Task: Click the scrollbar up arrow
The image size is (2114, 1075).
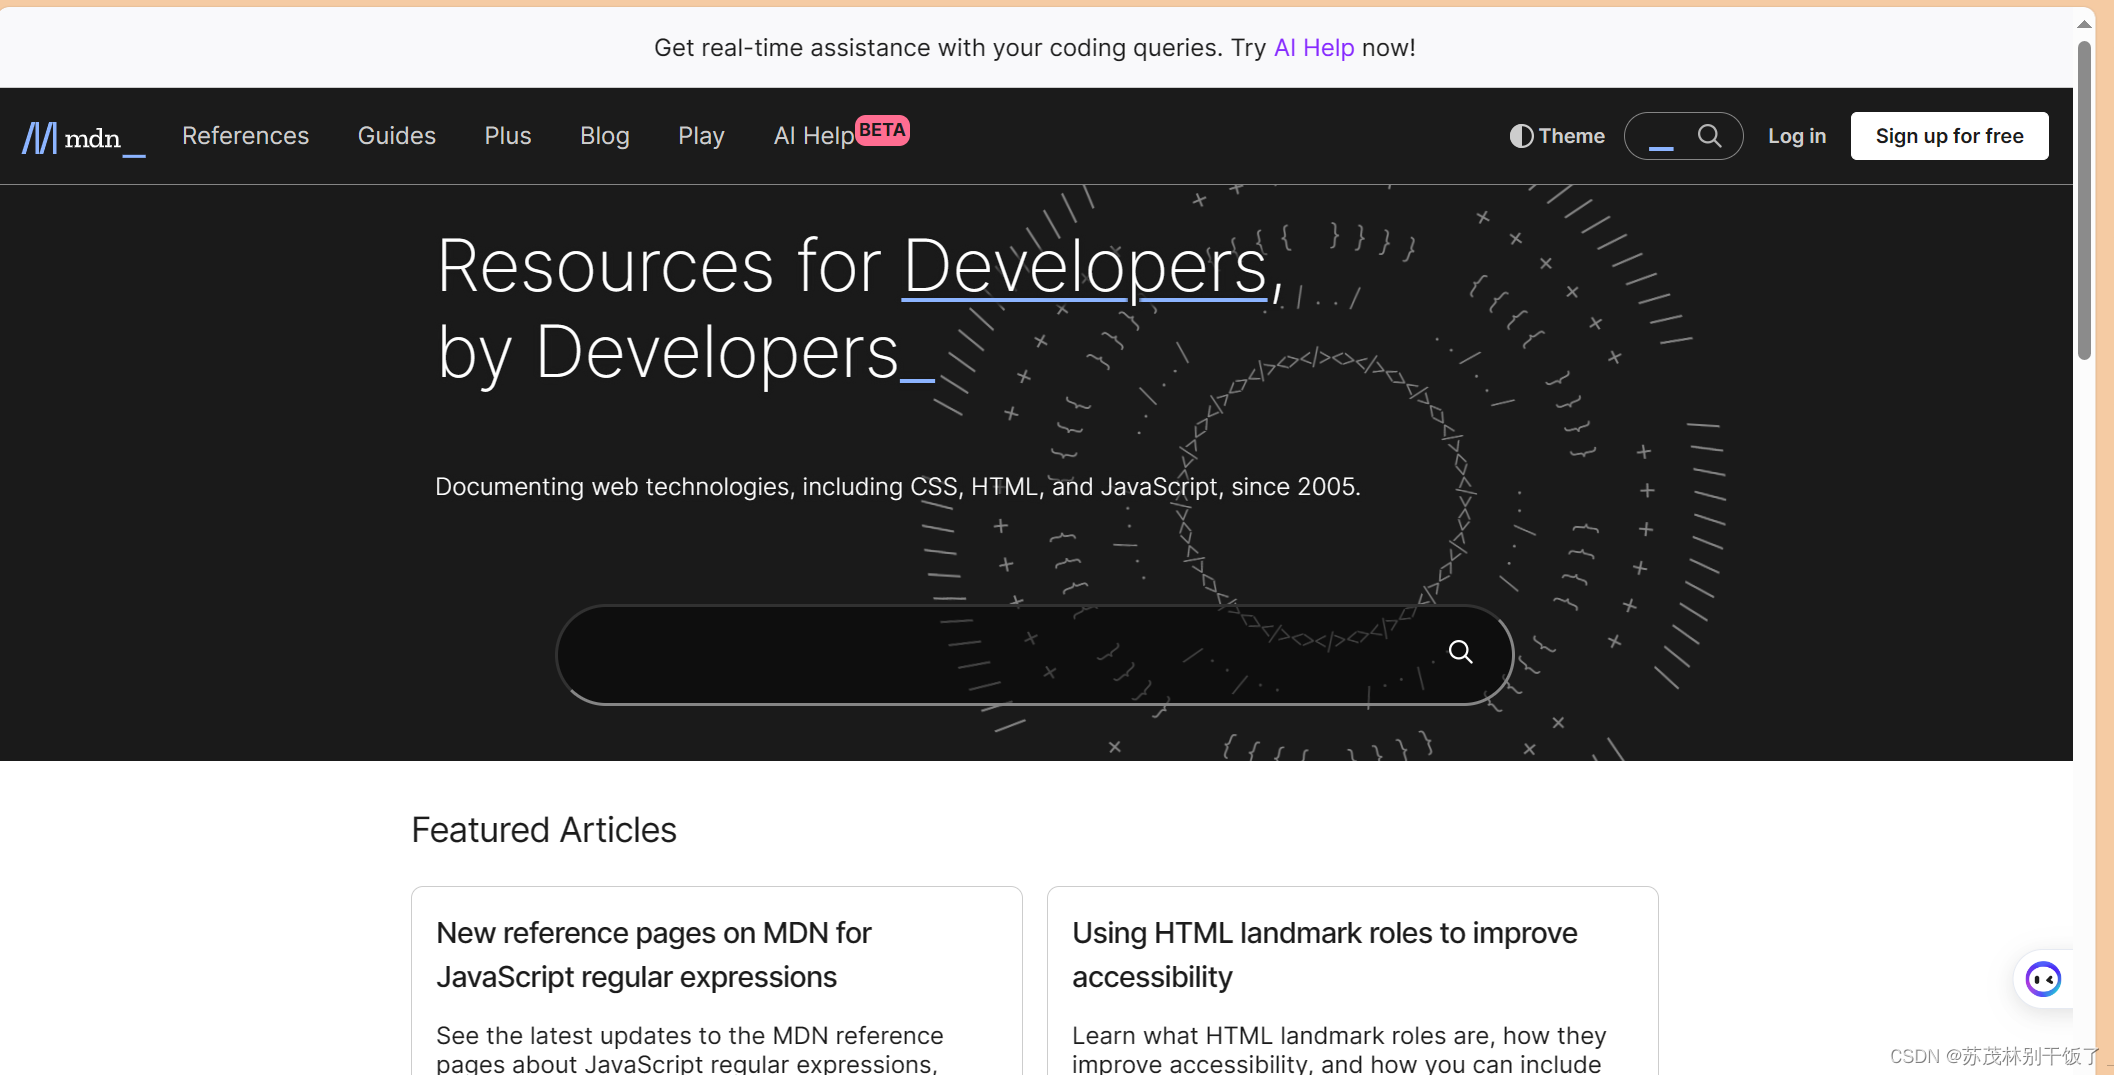Action: [2084, 24]
